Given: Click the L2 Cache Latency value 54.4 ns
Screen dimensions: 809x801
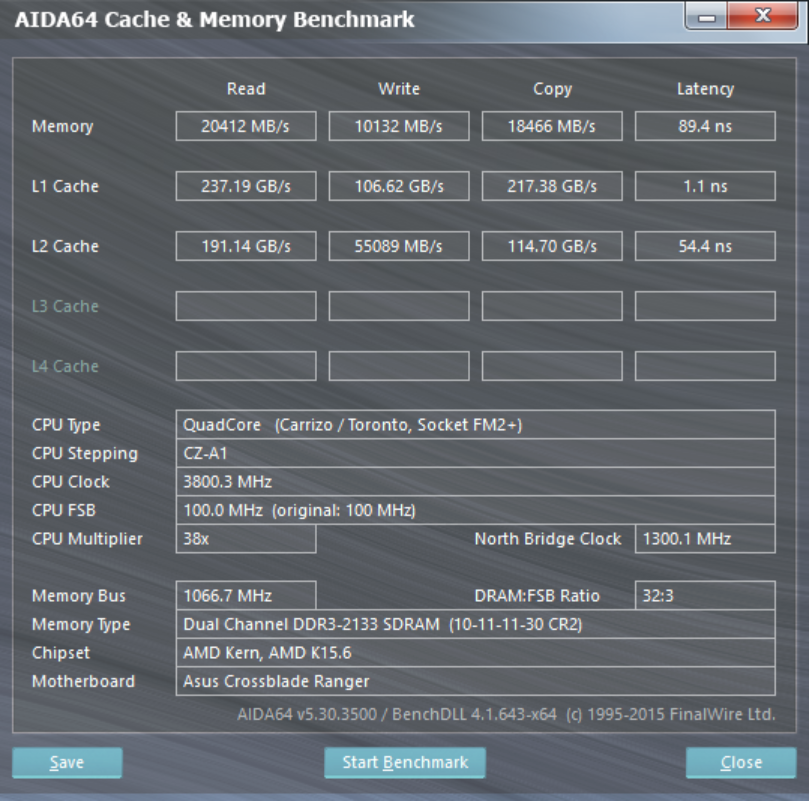Looking at the screenshot, I should point(705,246).
